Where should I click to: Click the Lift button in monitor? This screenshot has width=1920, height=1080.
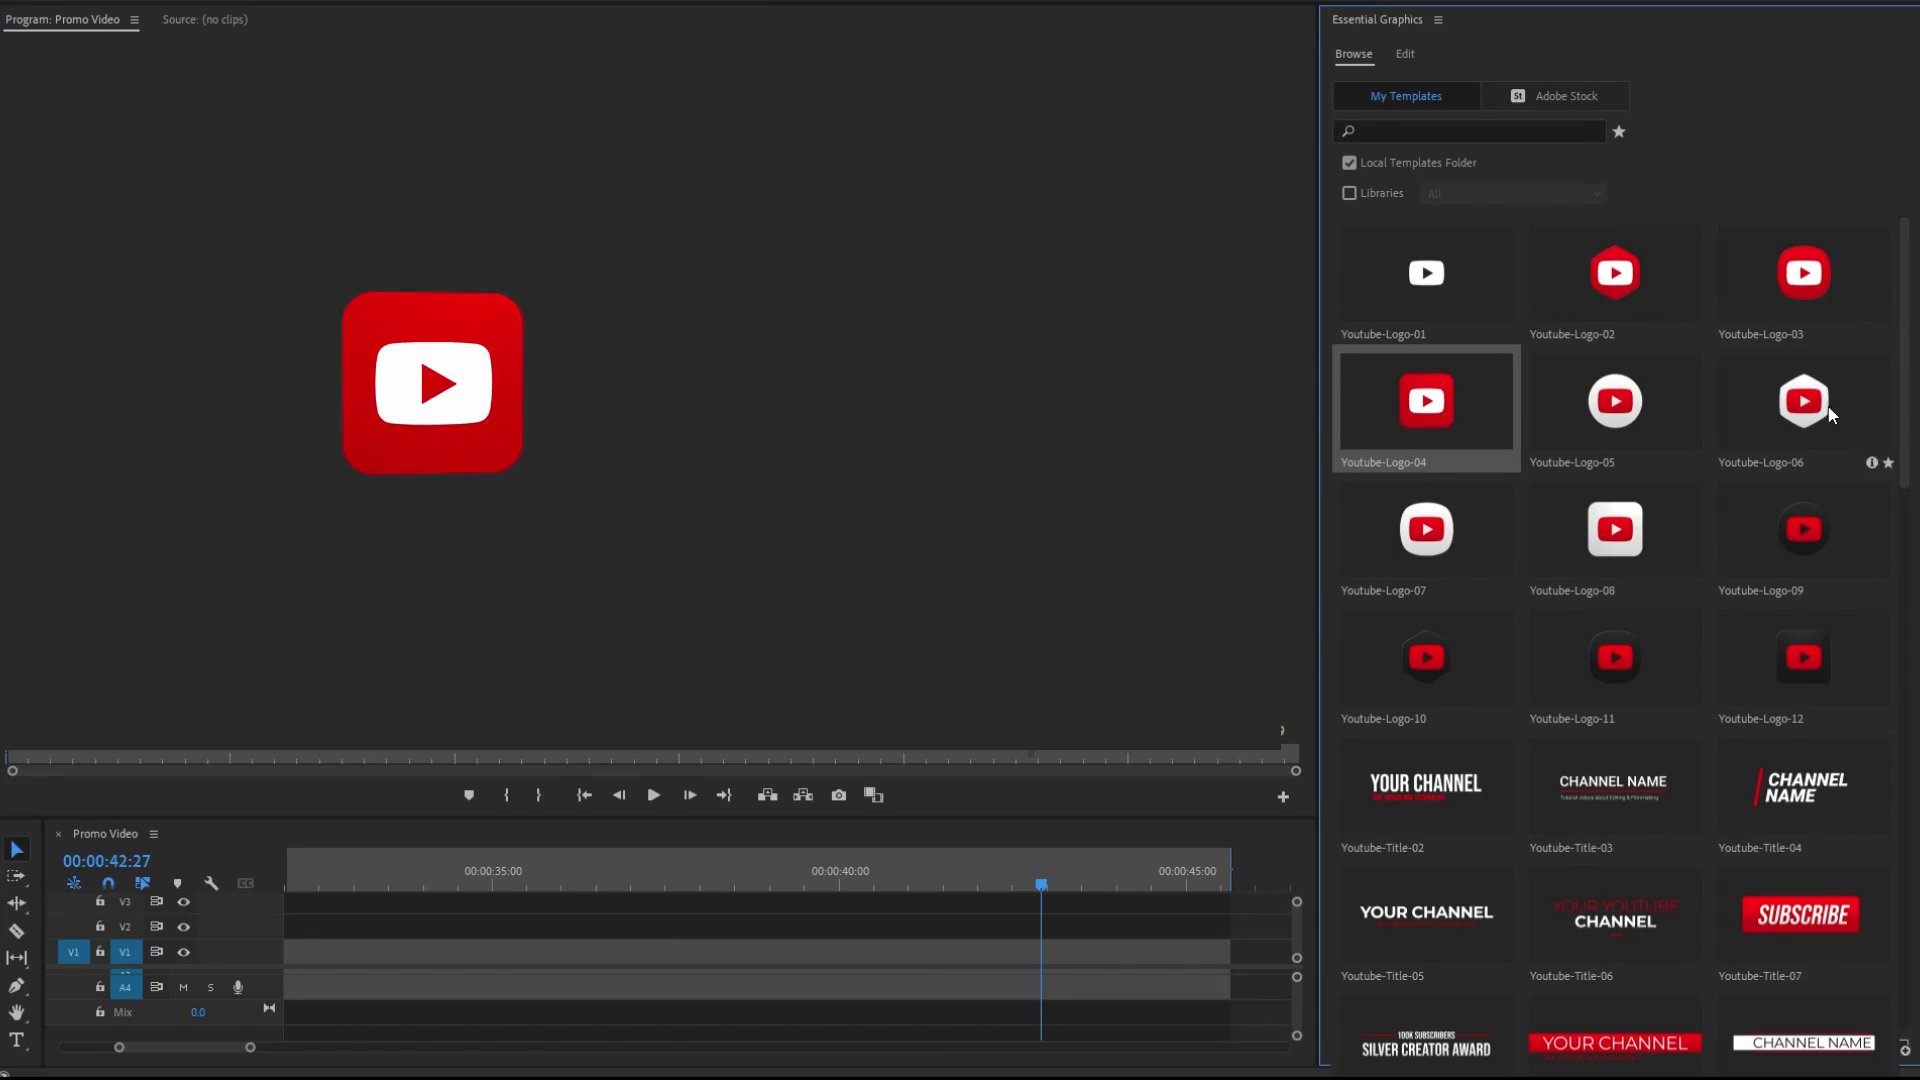(x=767, y=795)
